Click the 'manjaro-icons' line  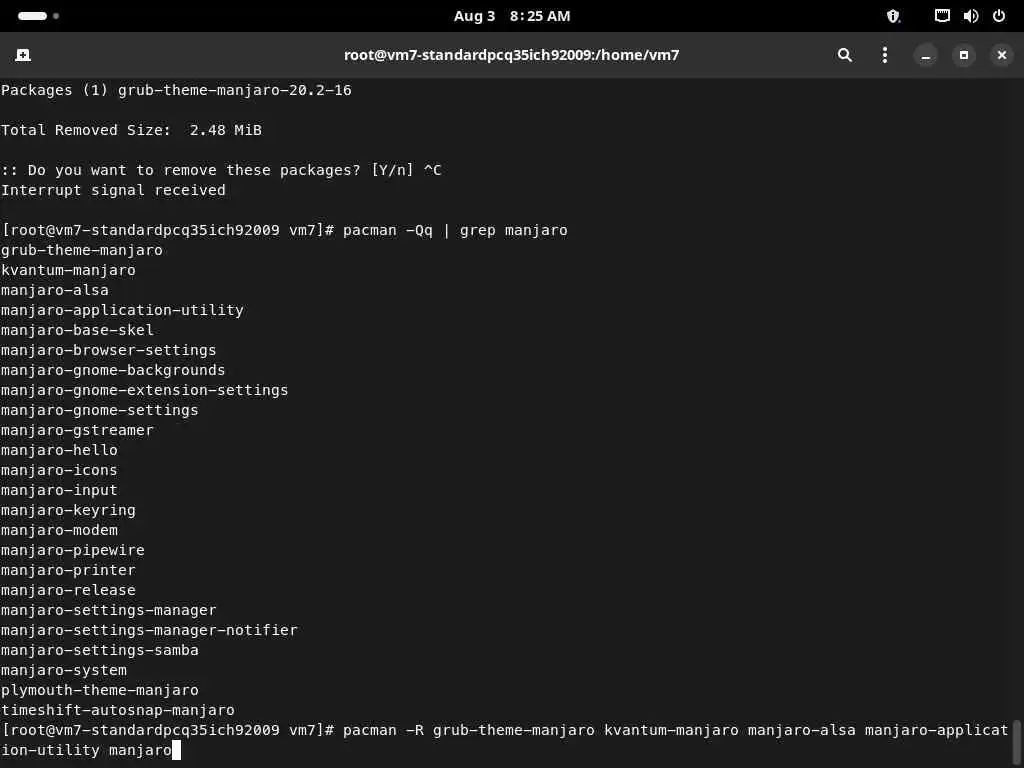click(59, 470)
